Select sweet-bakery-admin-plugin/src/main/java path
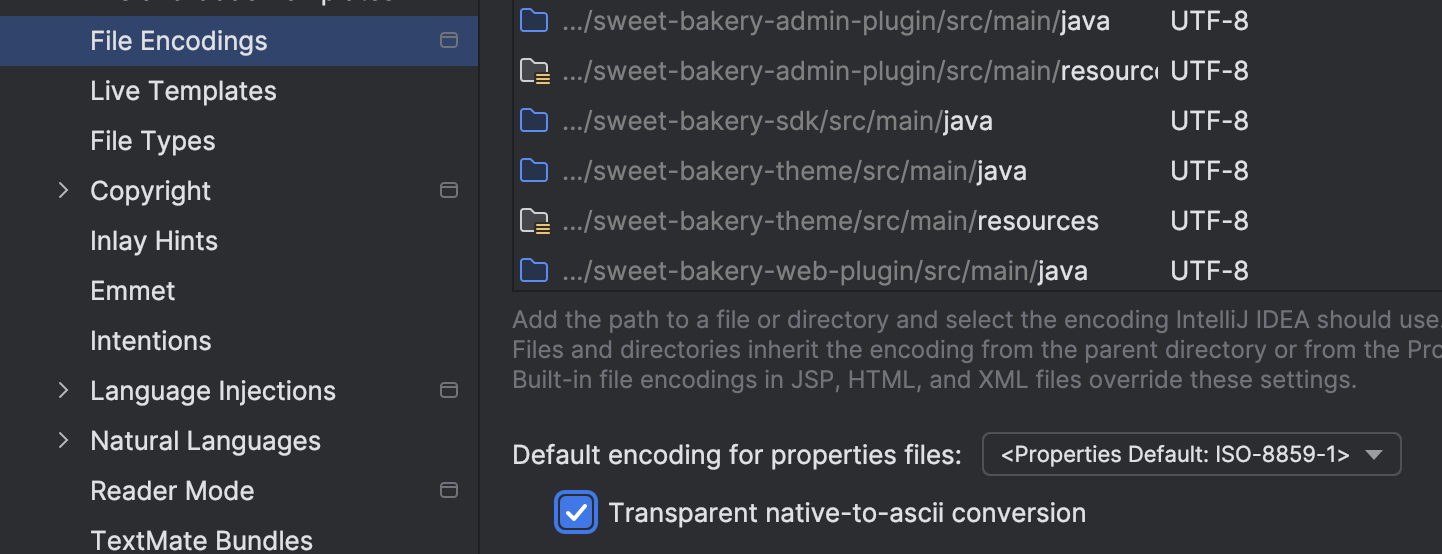Image resolution: width=1442 pixels, height=554 pixels. [836, 21]
